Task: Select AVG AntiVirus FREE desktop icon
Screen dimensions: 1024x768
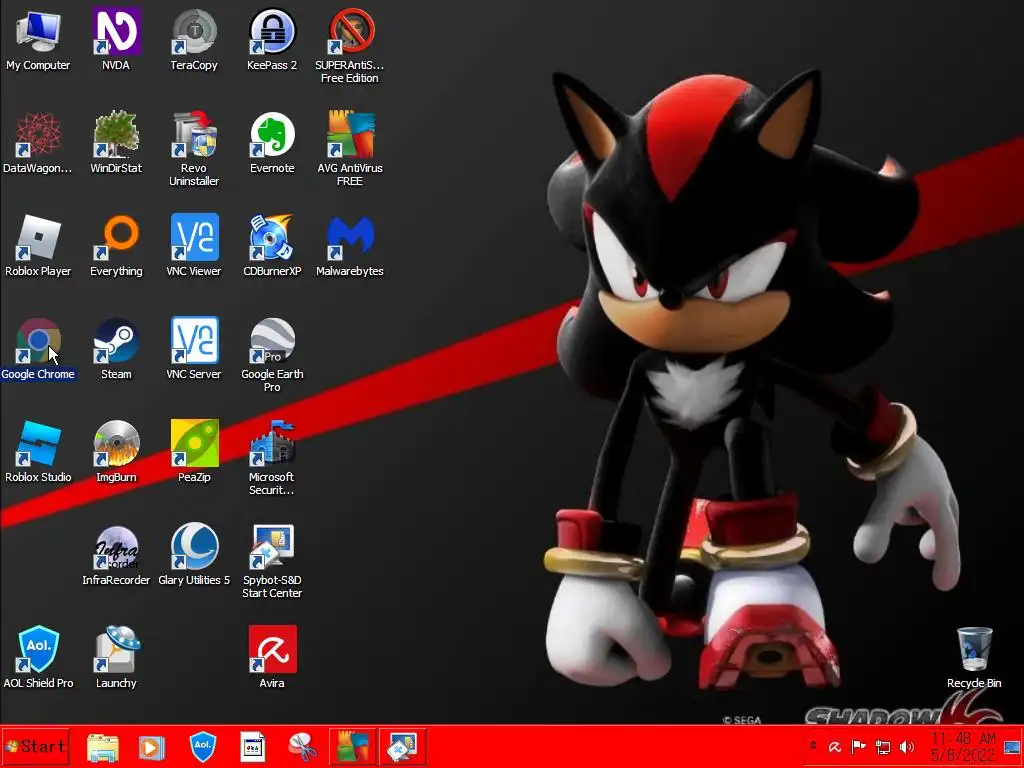Action: point(349,150)
